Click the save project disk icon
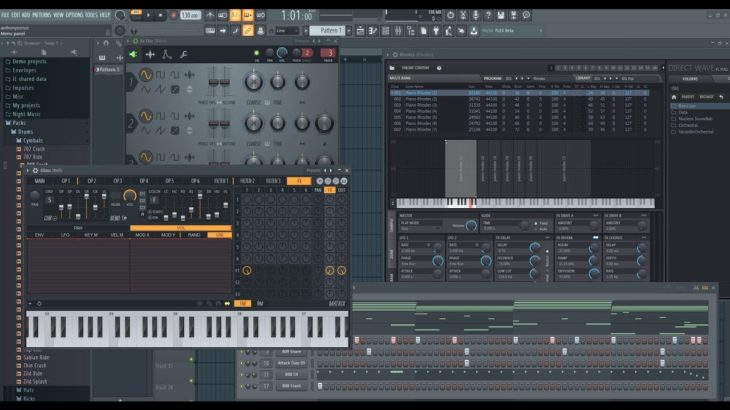 tap(500, 15)
